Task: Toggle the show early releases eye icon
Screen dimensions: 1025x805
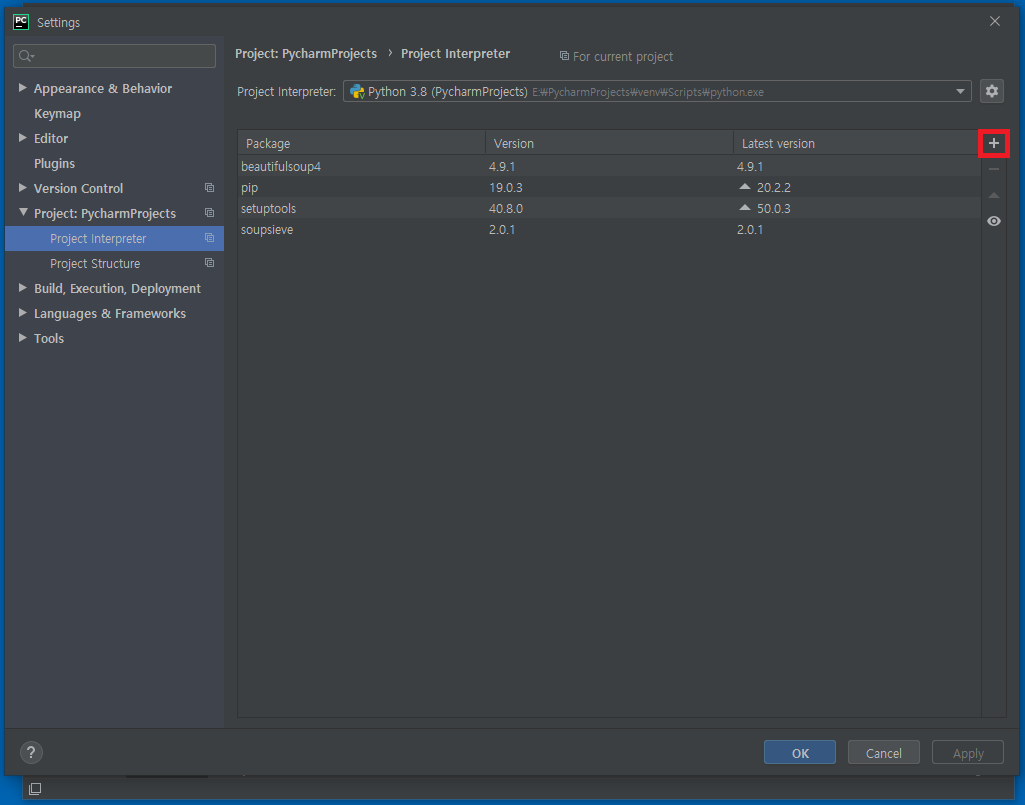Action: tap(994, 221)
